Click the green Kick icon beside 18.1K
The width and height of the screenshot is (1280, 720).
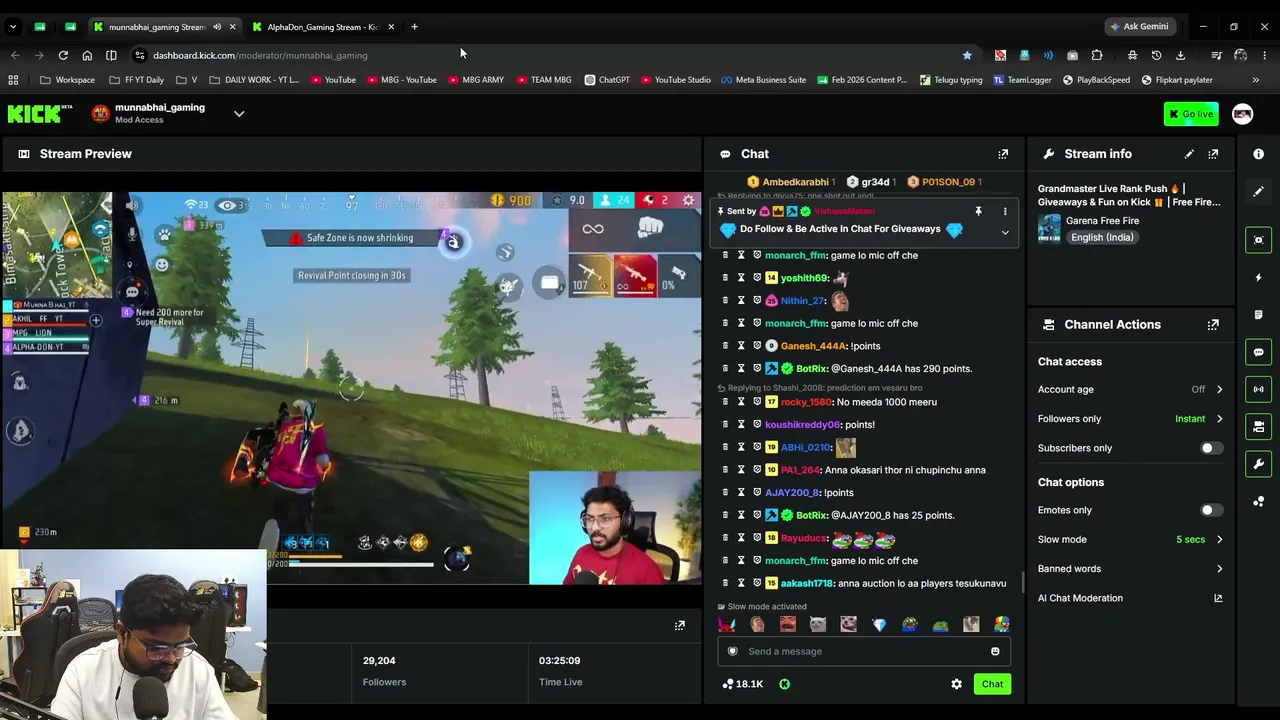click(x=784, y=684)
